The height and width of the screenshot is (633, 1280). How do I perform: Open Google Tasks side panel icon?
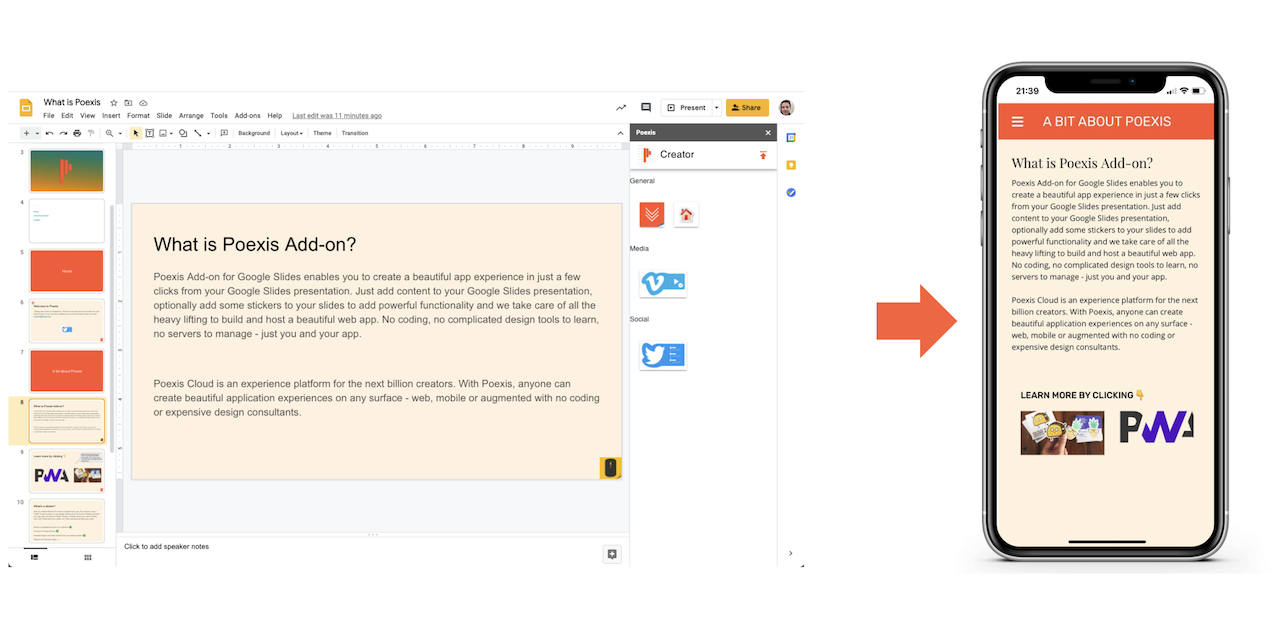point(791,192)
